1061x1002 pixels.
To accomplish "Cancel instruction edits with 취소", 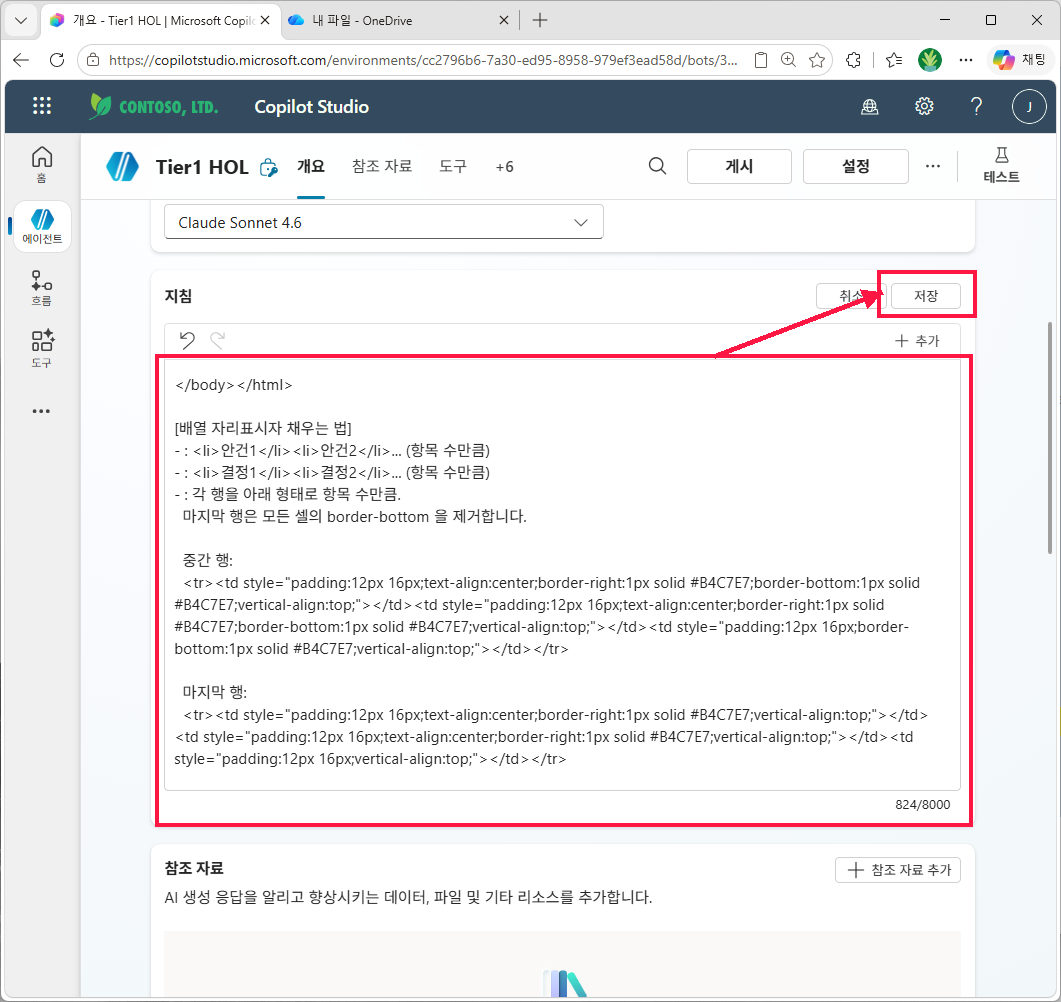I will (850, 296).
